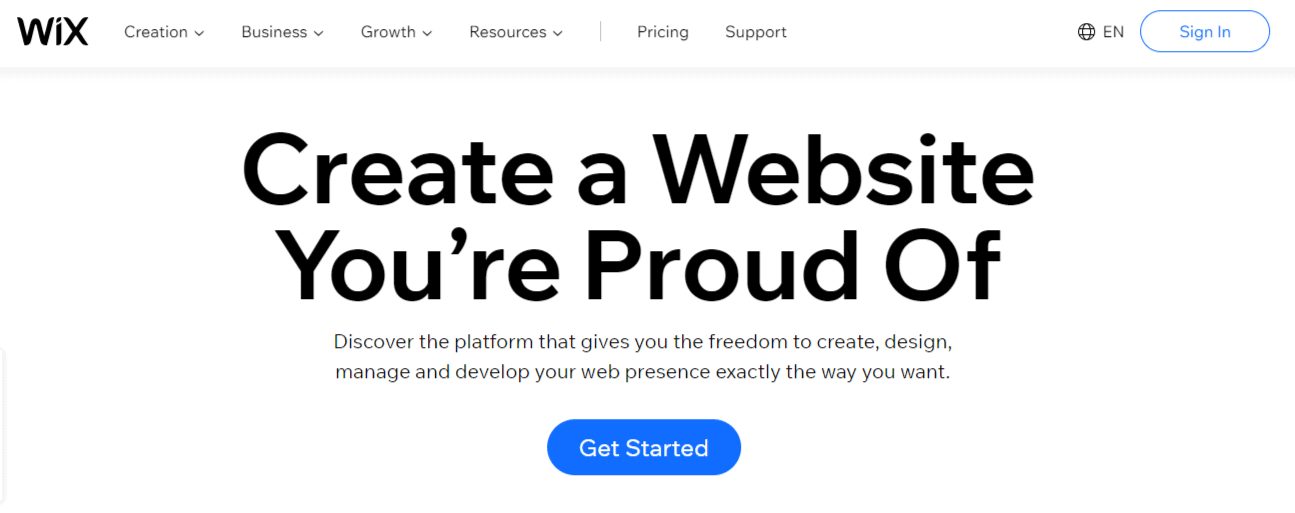Click the "You're Proud Of" headline line
The height and width of the screenshot is (513, 1295).
pos(638,265)
